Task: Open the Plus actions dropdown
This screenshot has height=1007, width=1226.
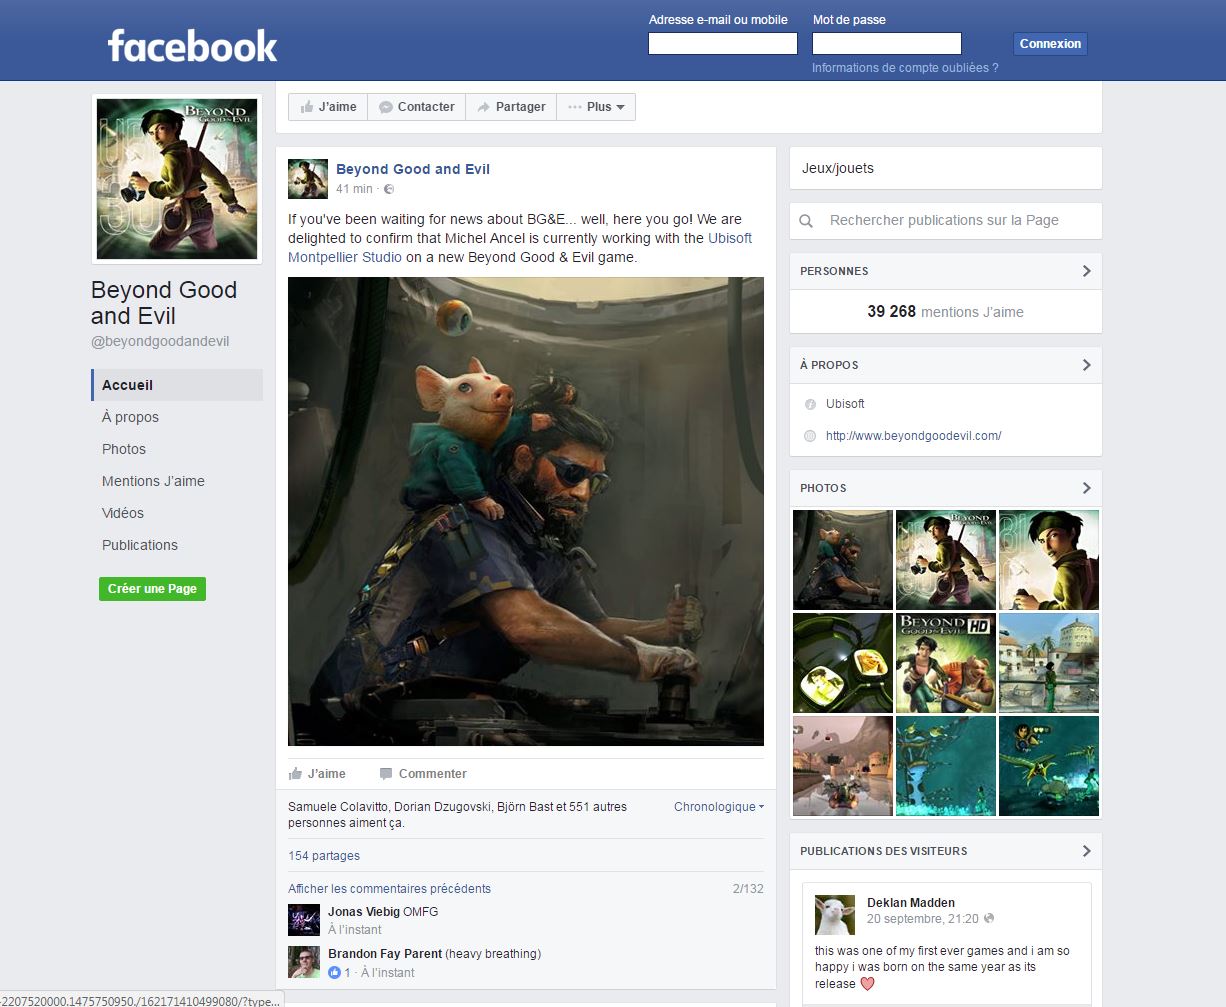Action: (596, 106)
